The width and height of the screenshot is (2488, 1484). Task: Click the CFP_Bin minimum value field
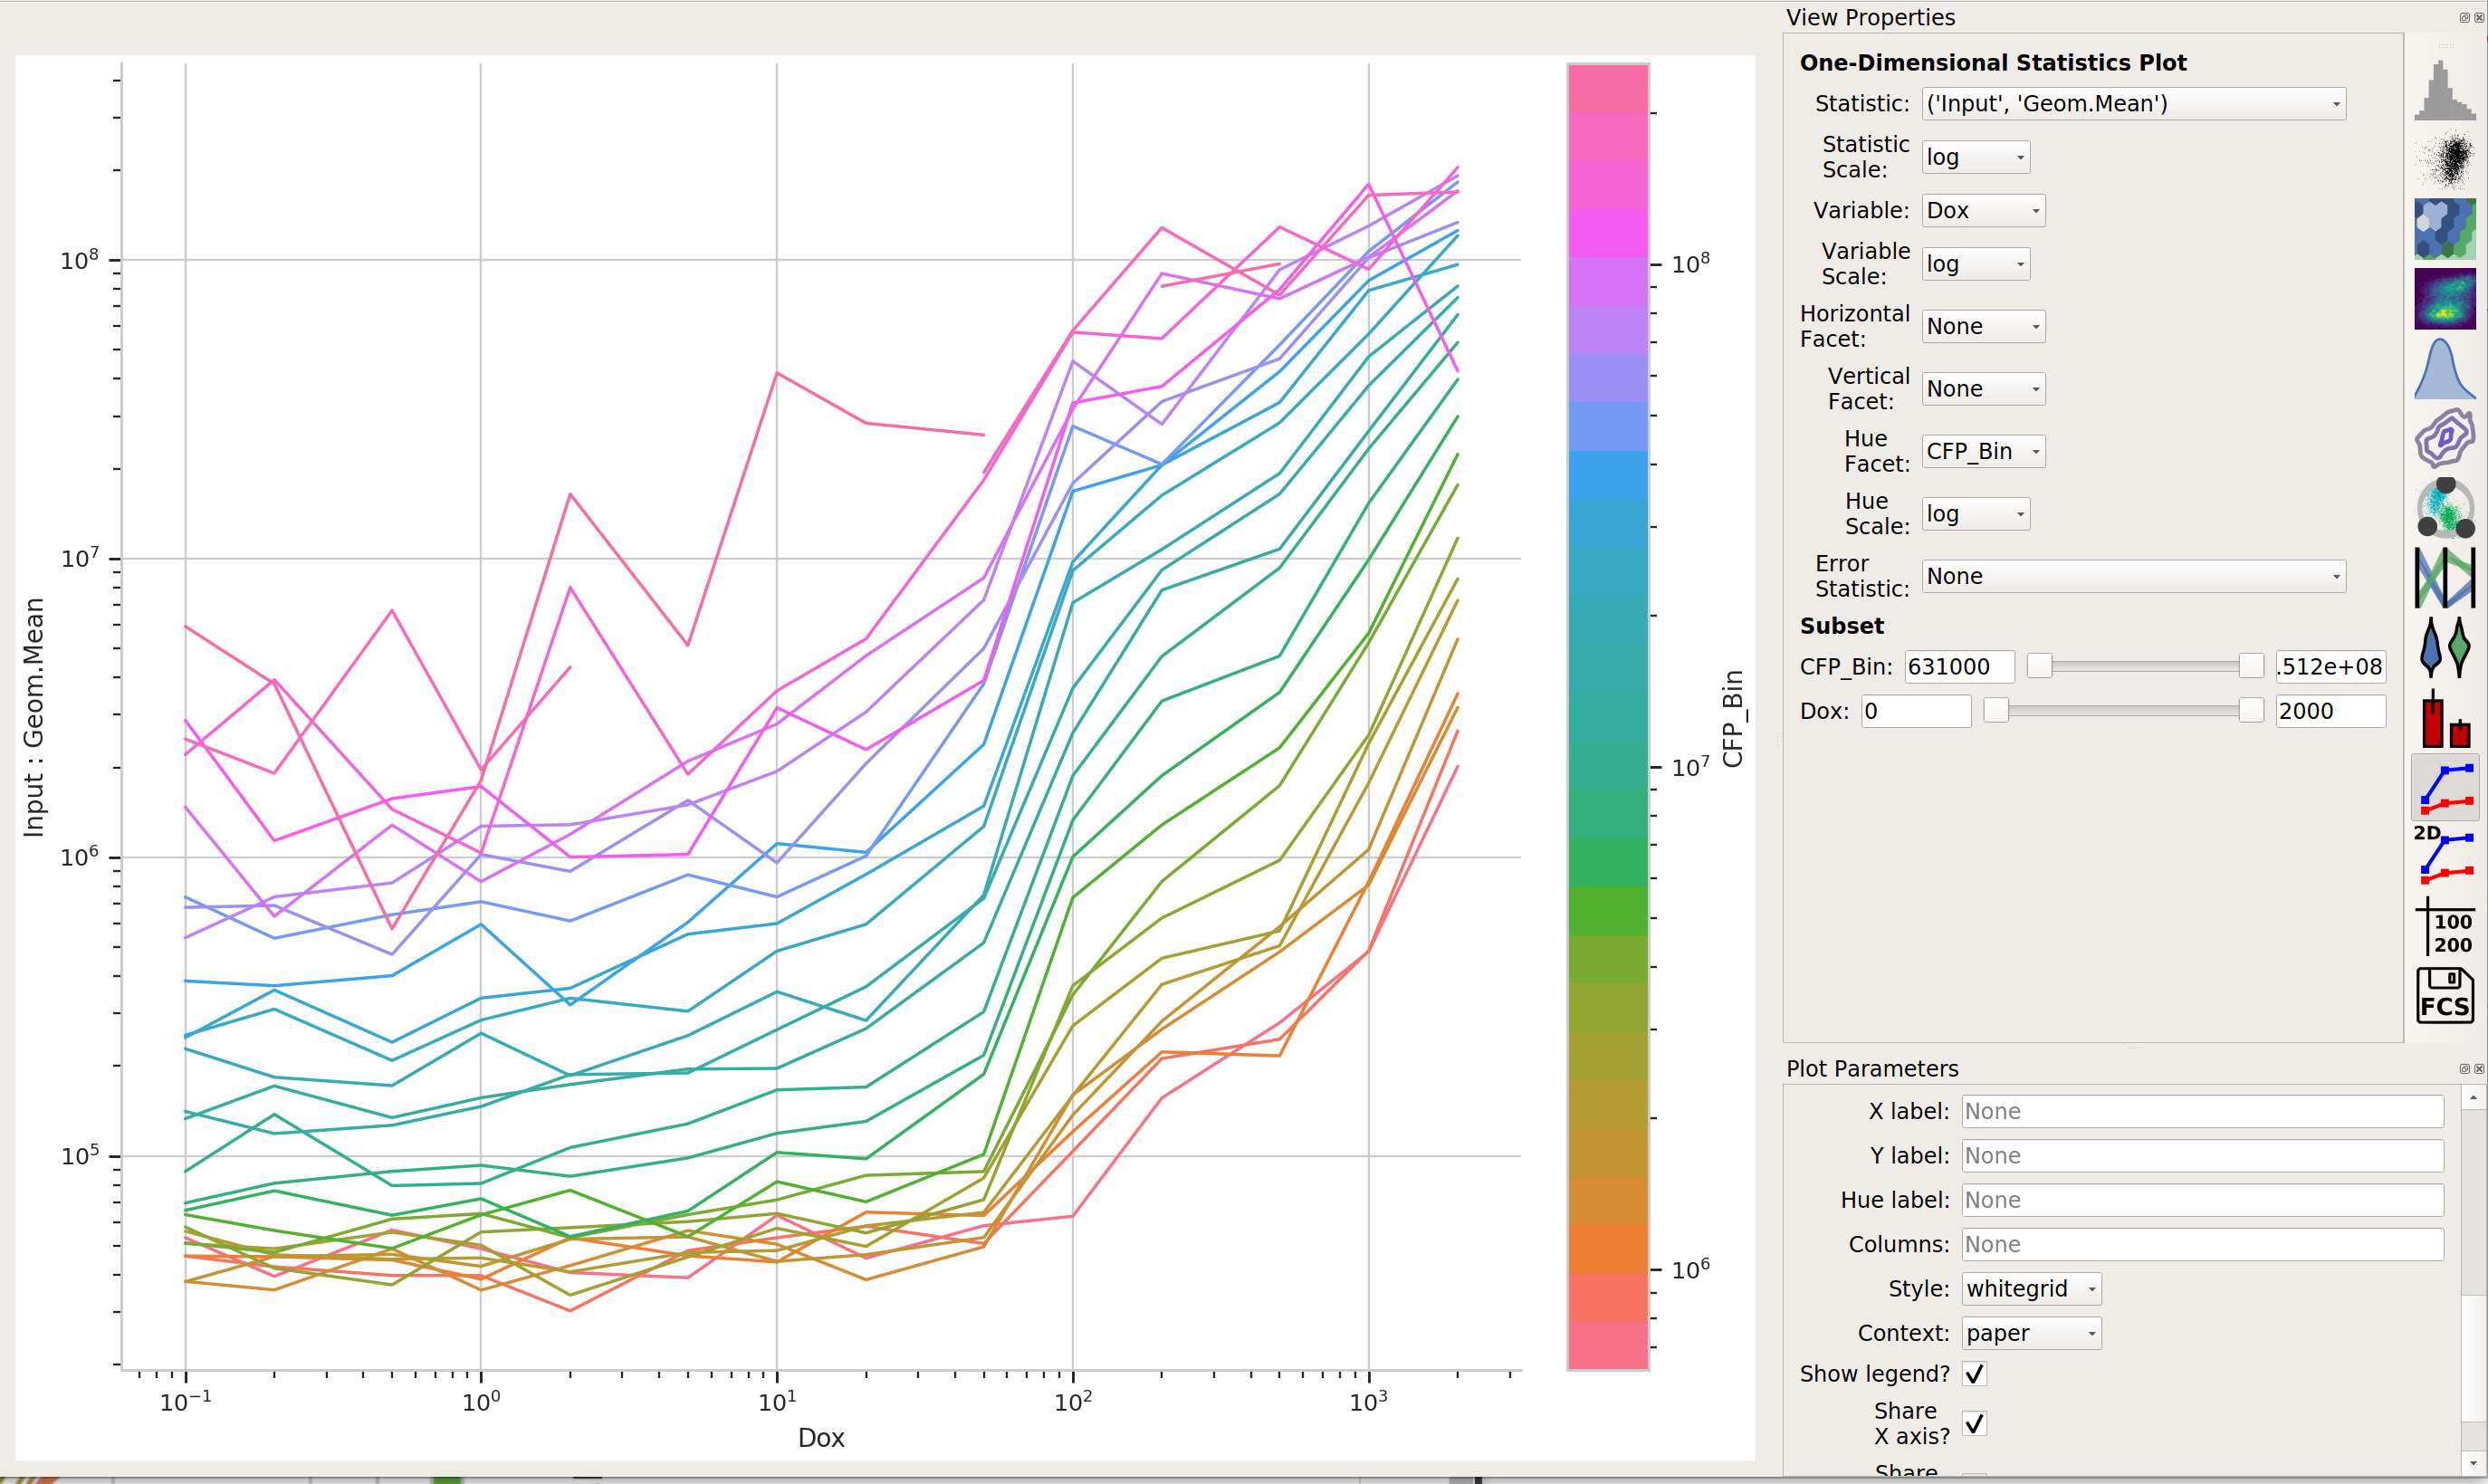[1959, 667]
